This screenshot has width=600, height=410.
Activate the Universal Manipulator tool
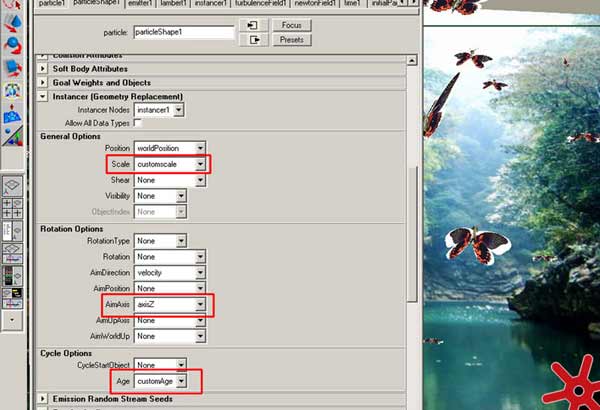coord(13,91)
